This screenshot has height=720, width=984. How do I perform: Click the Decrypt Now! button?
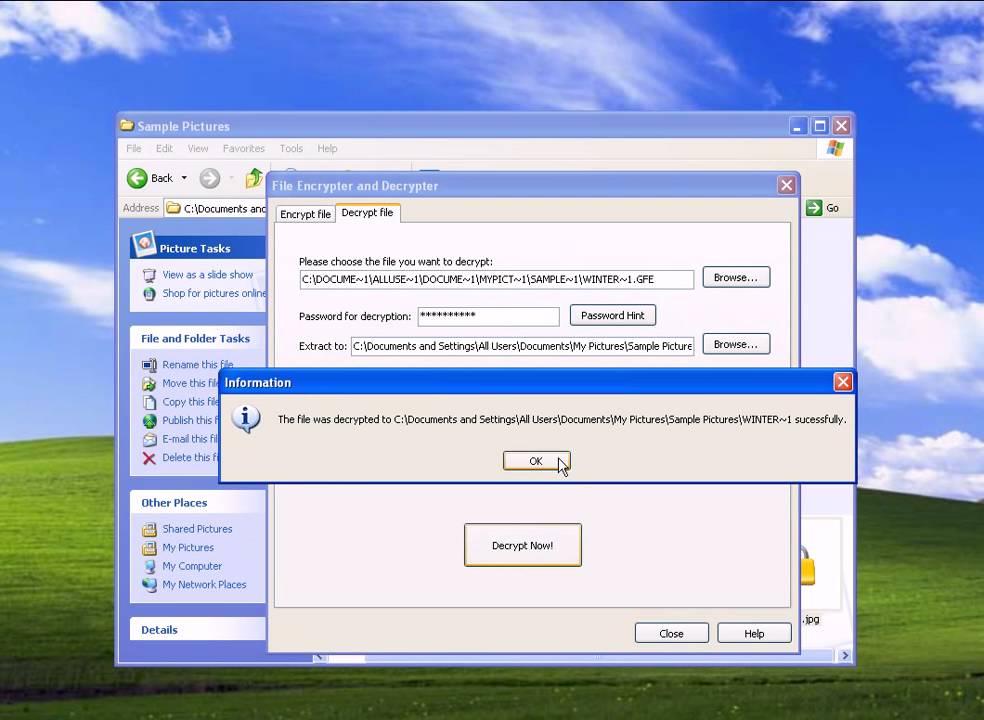pyautogui.click(x=522, y=545)
